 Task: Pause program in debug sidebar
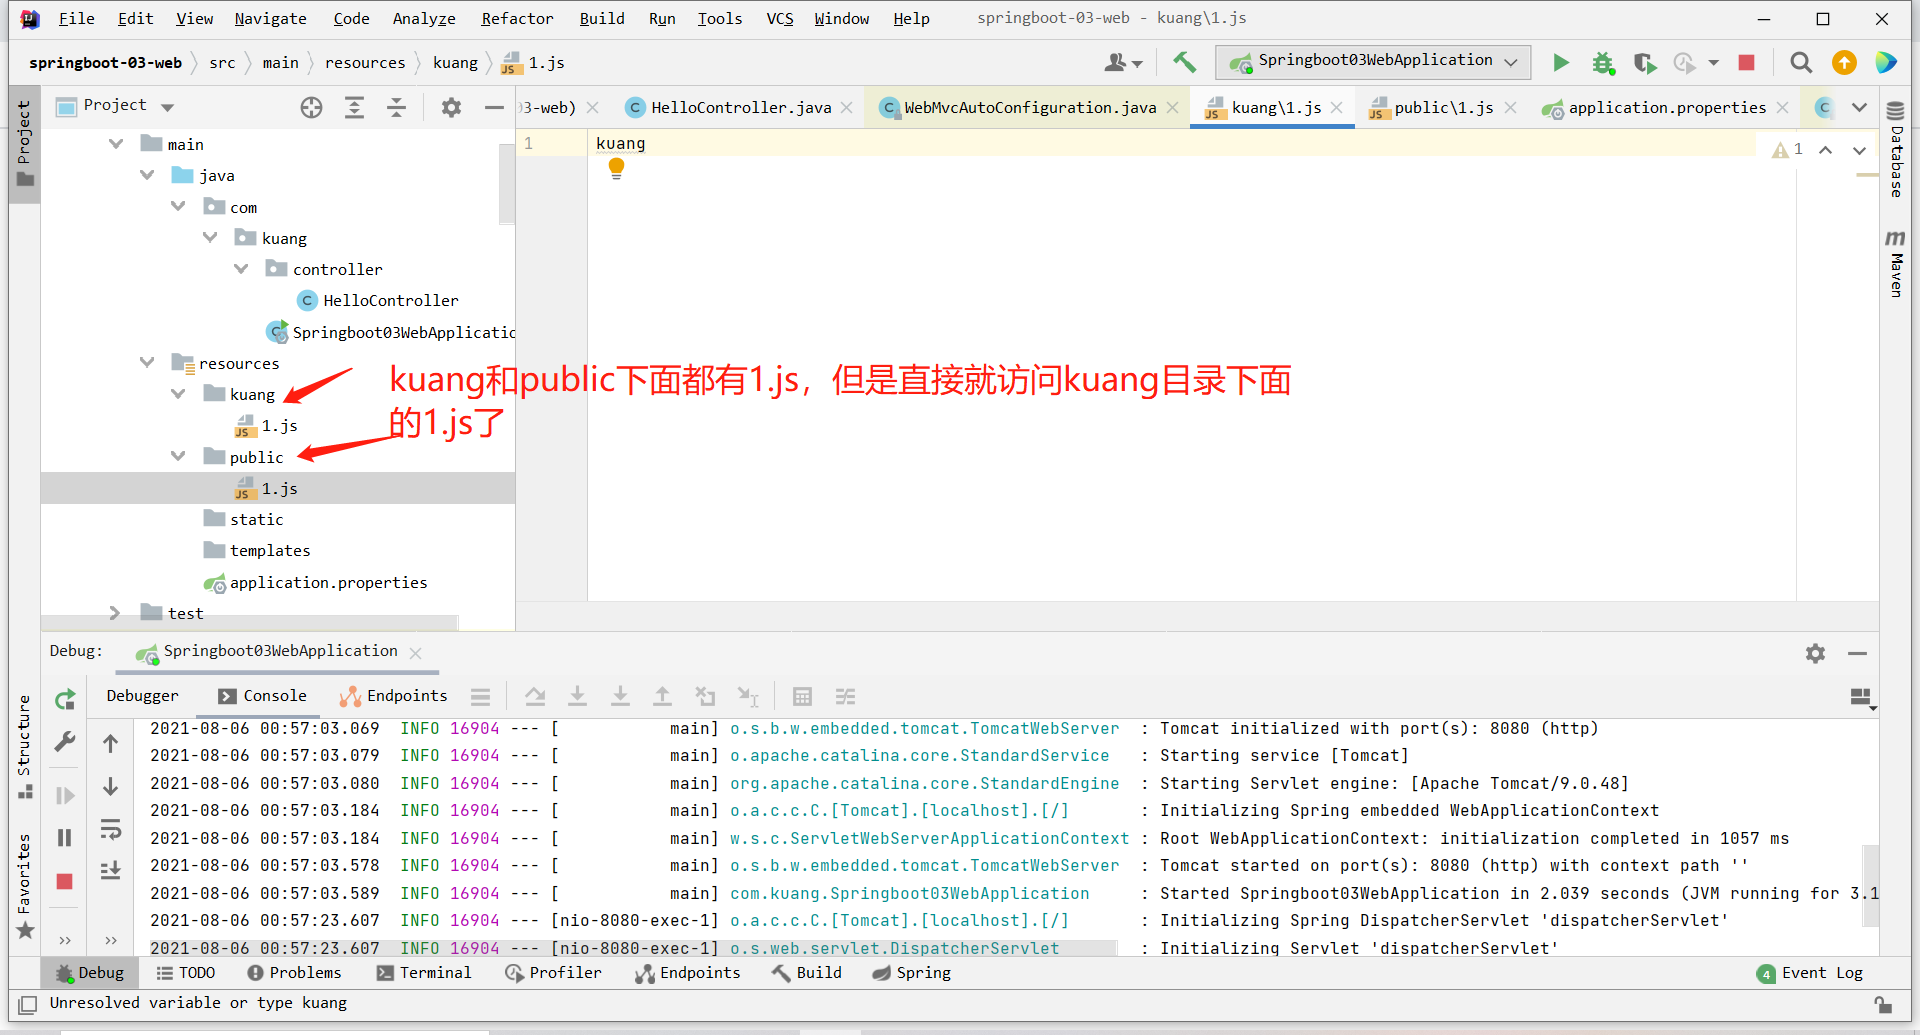coord(65,838)
